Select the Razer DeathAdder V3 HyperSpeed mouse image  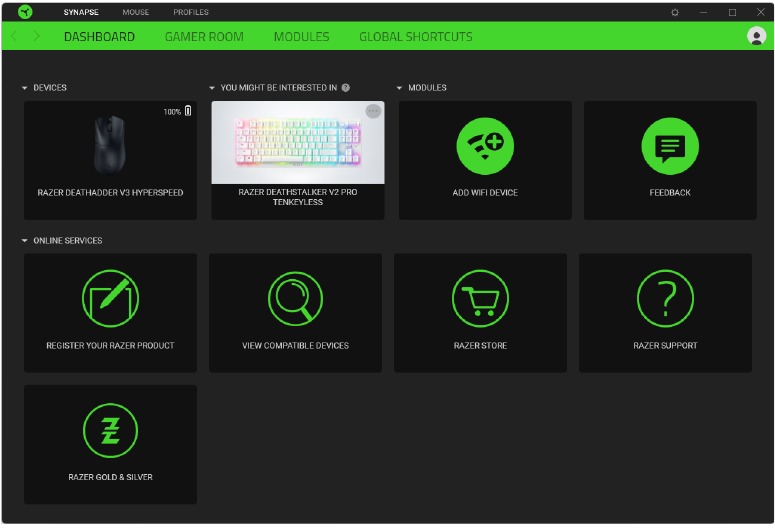[x=110, y=145]
